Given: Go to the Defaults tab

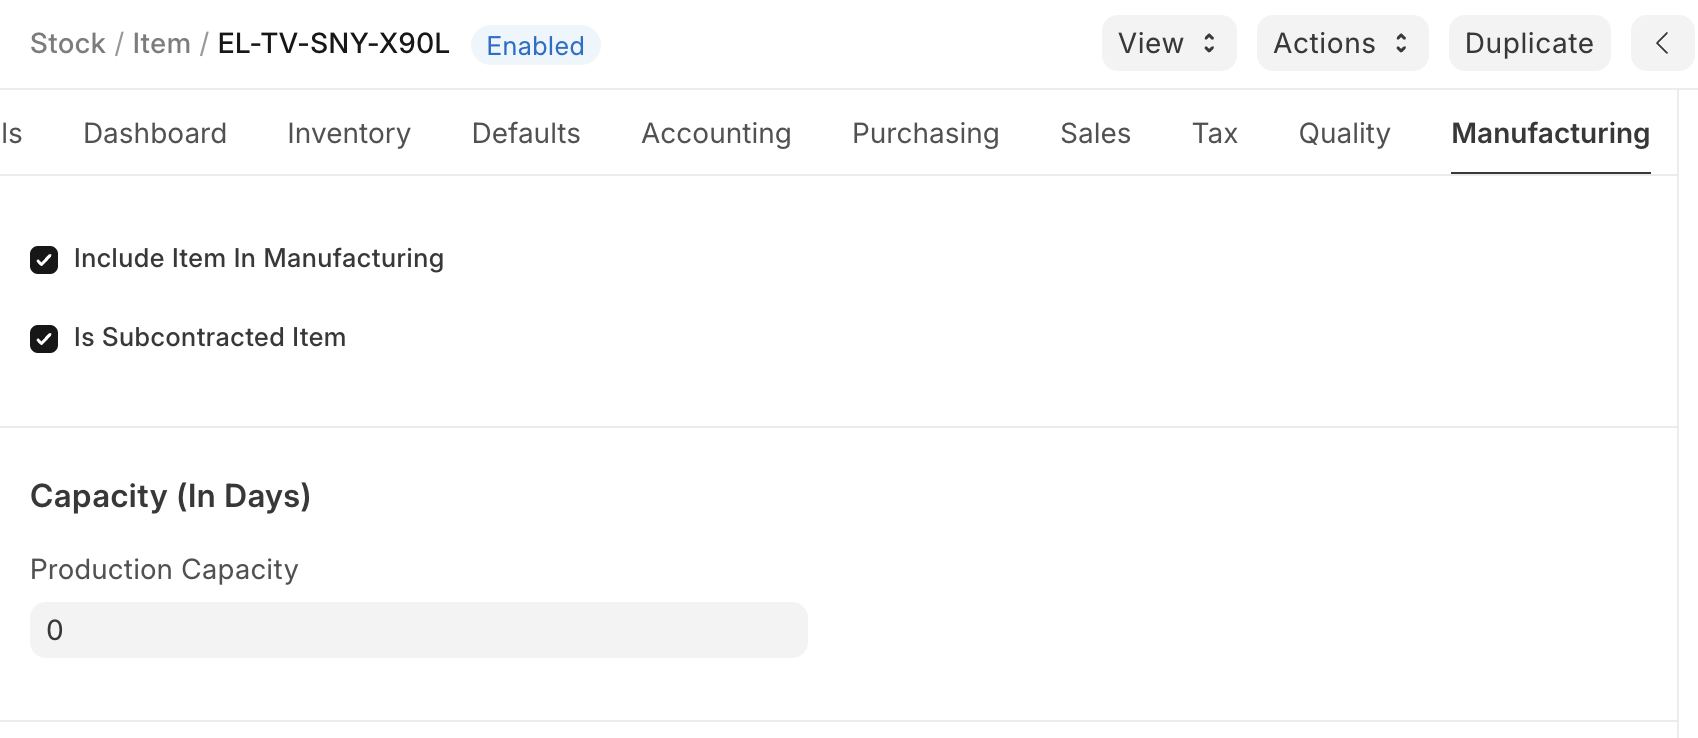Looking at the screenshot, I should pyautogui.click(x=526, y=133).
